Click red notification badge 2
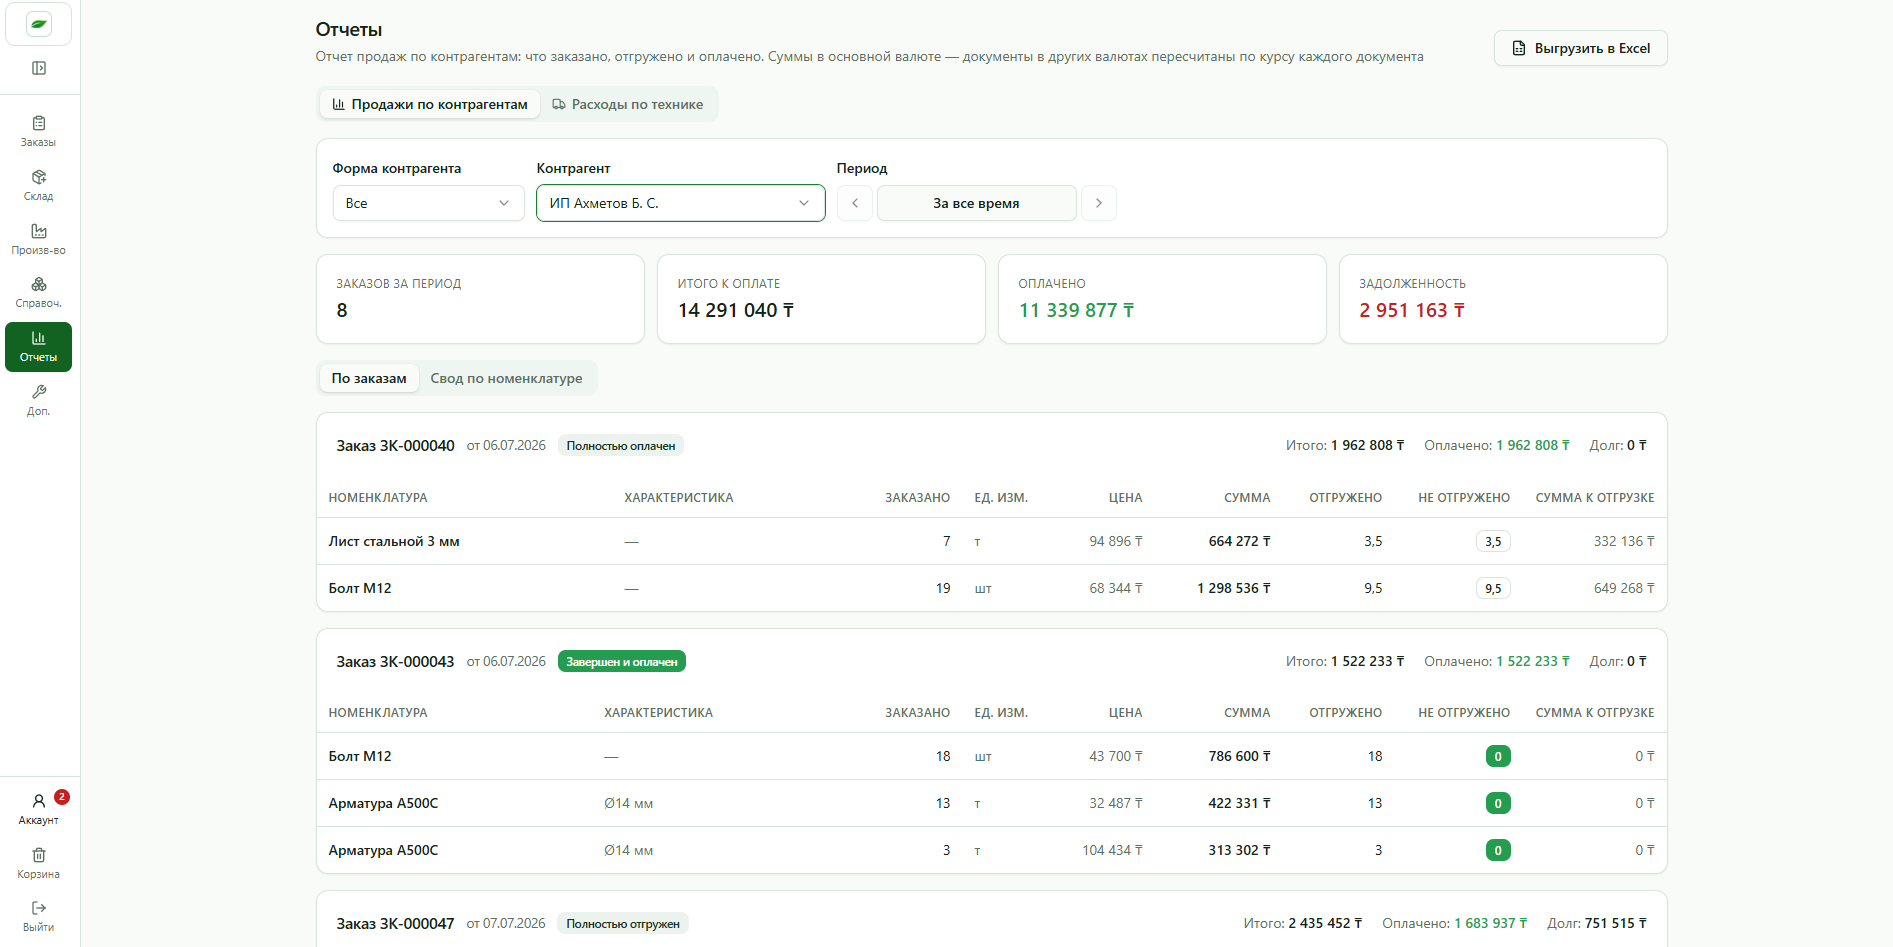The height and width of the screenshot is (947, 1893). point(62,797)
